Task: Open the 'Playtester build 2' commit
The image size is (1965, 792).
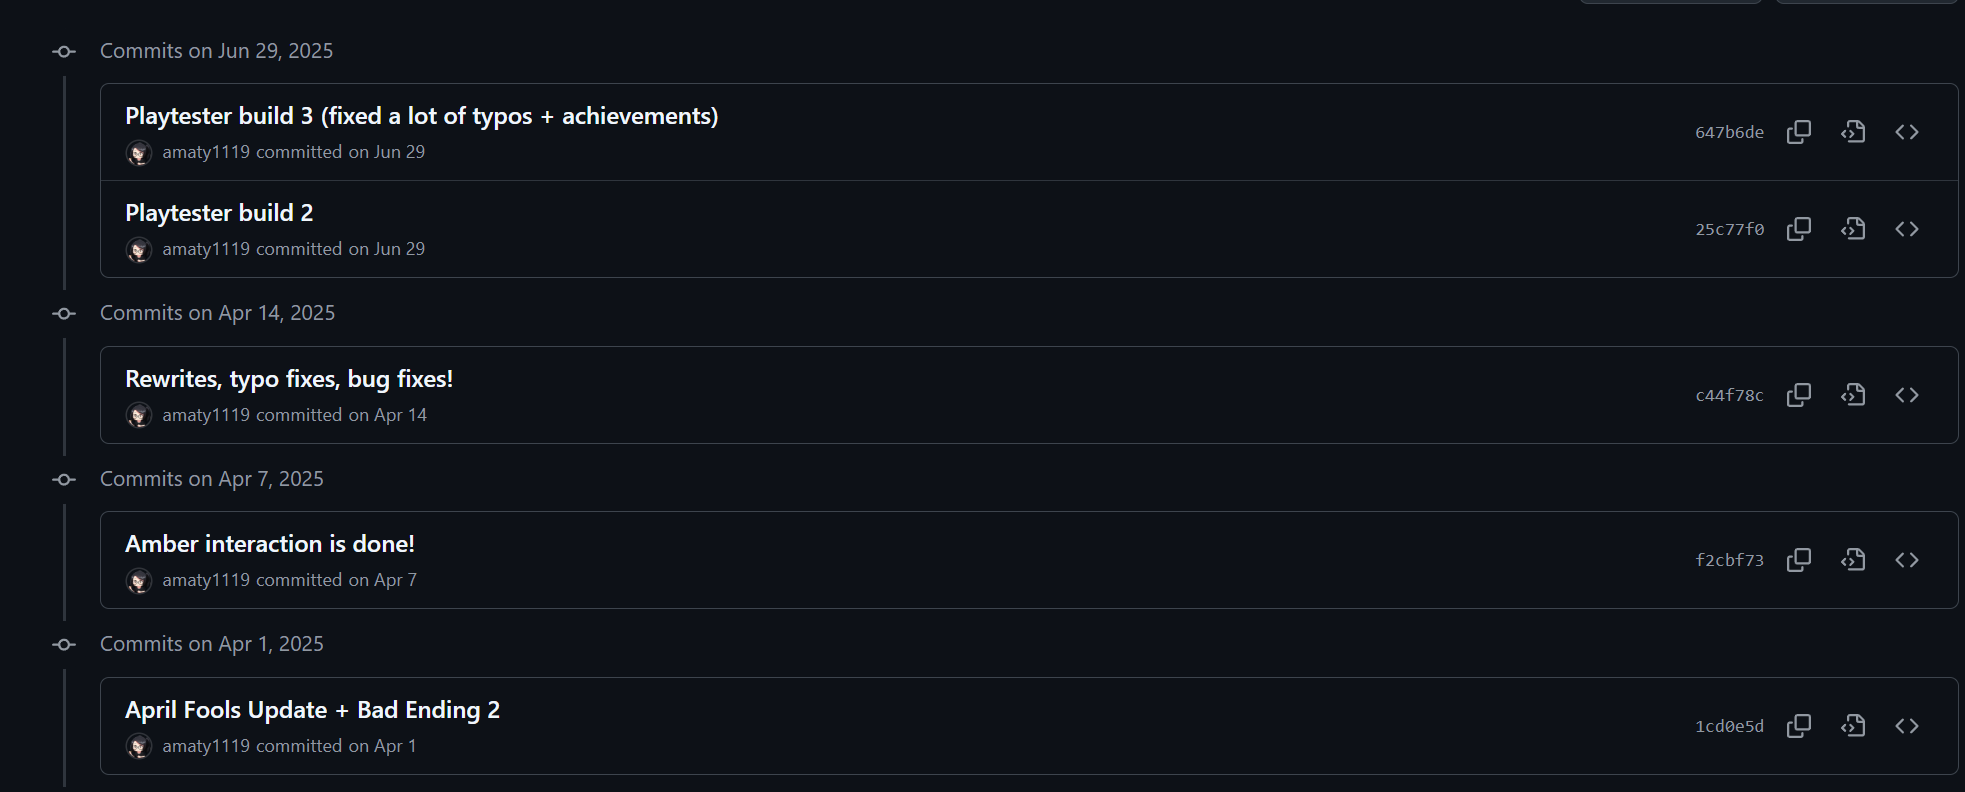Action: tap(219, 213)
